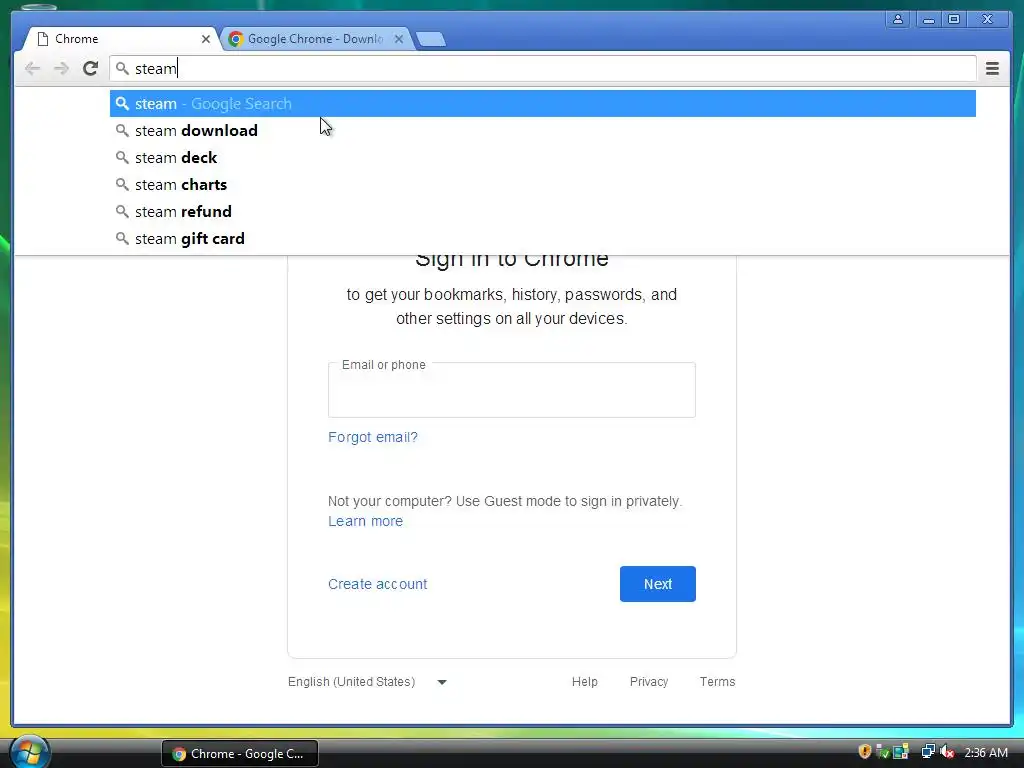Open a new tab button

coord(431,39)
